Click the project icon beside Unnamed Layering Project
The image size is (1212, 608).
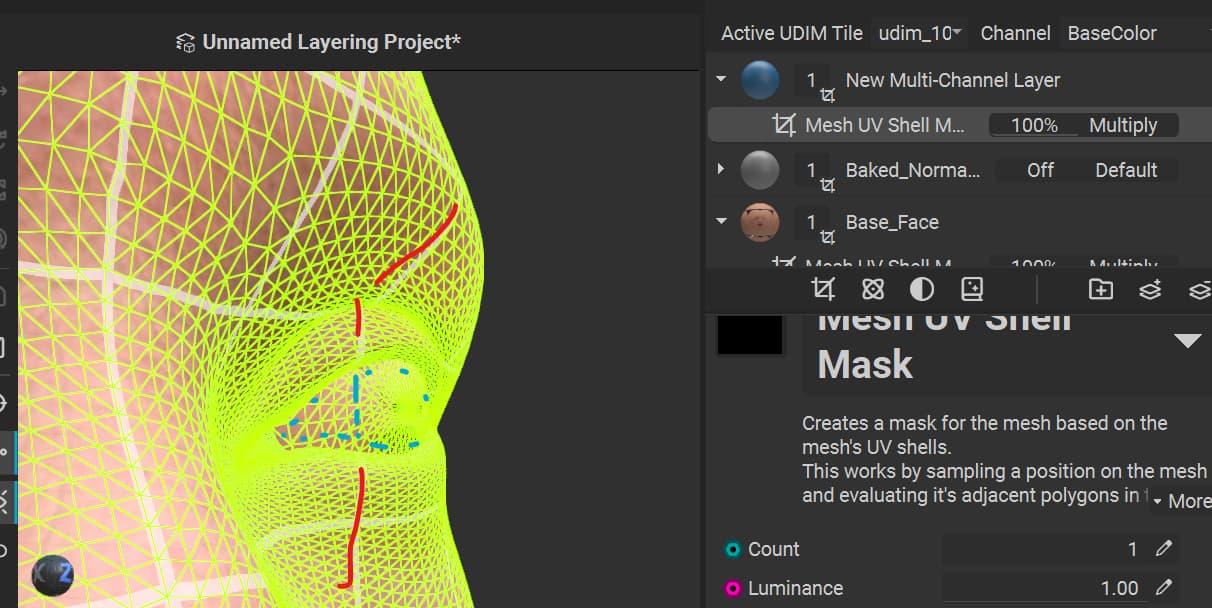tap(185, 42)
